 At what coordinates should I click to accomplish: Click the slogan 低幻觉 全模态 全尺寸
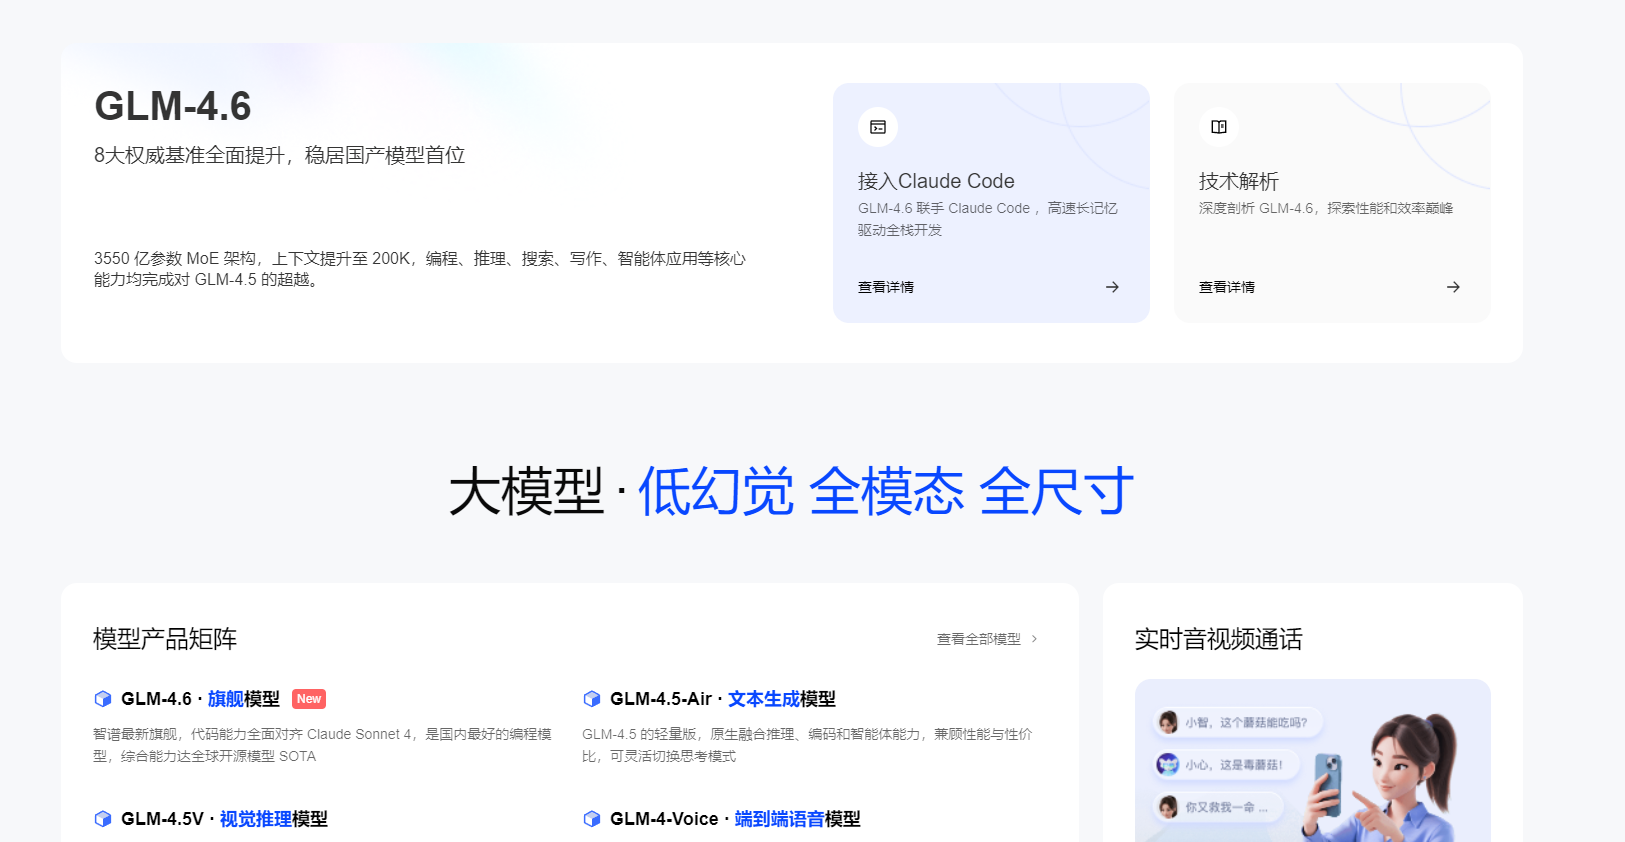point(886,491)
